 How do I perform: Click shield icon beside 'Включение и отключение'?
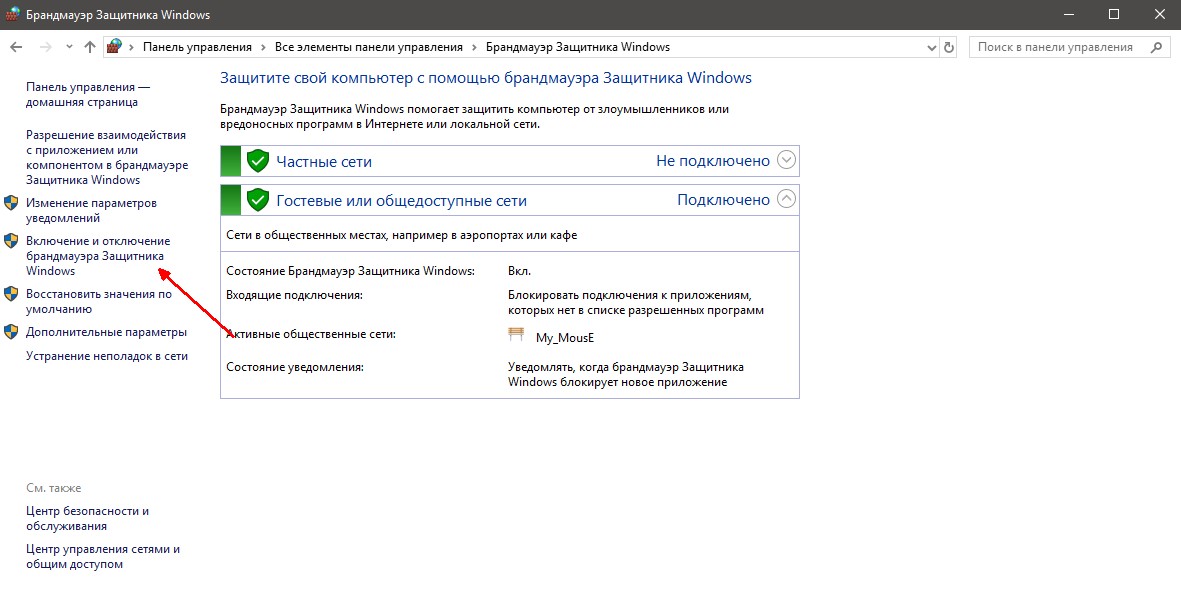11,241
